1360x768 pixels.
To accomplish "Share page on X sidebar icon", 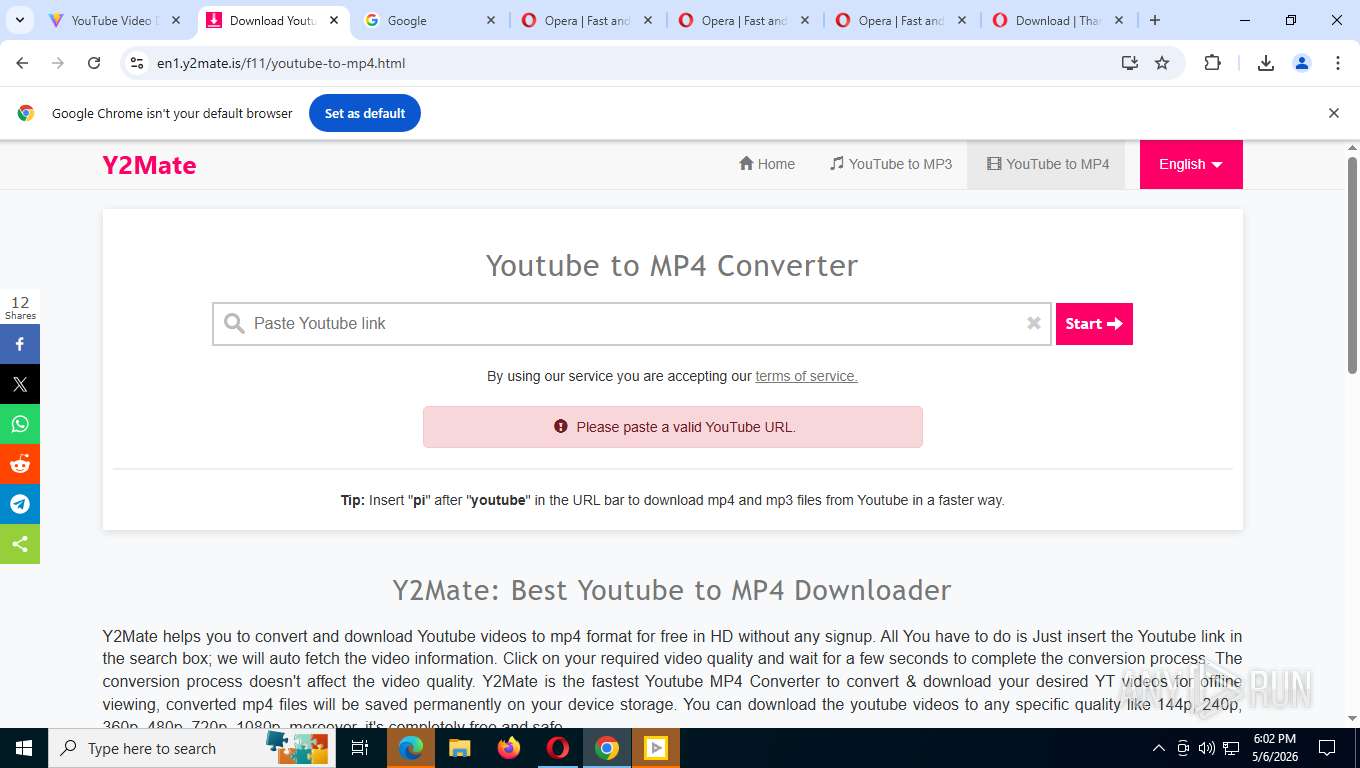I will 20,384.
